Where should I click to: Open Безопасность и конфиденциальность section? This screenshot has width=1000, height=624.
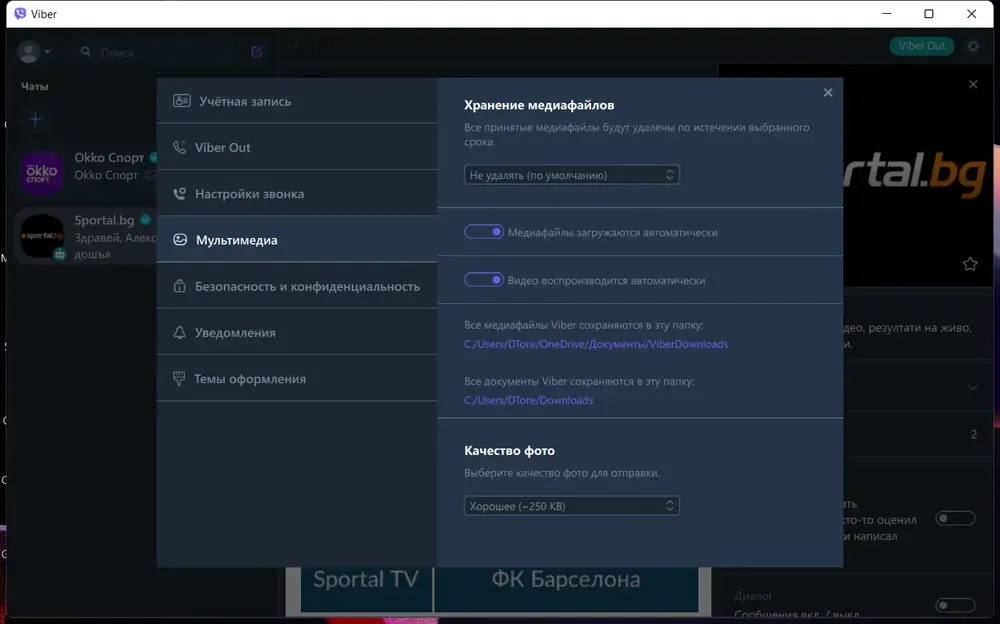click(297, 286)
